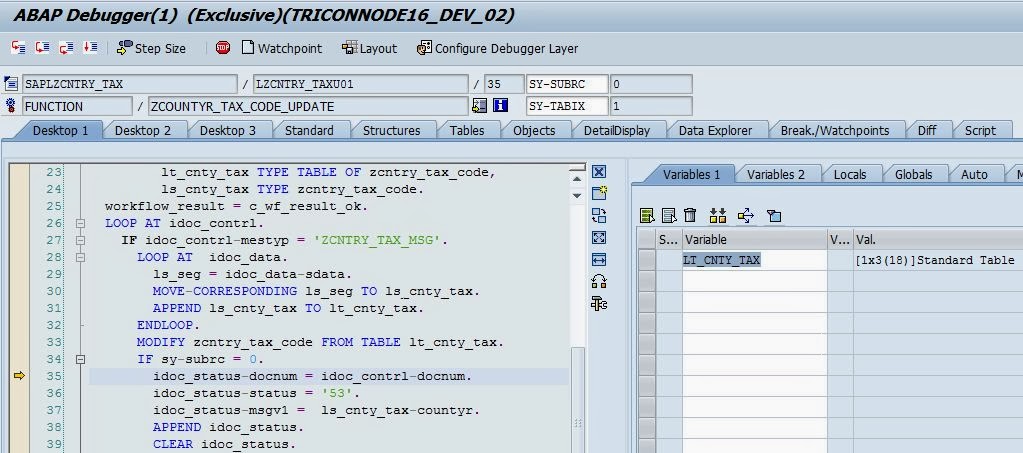Screen dimensions: 1023x453
Task: Click the Close Tool icon beside editor
Action: tap(599, 172)
